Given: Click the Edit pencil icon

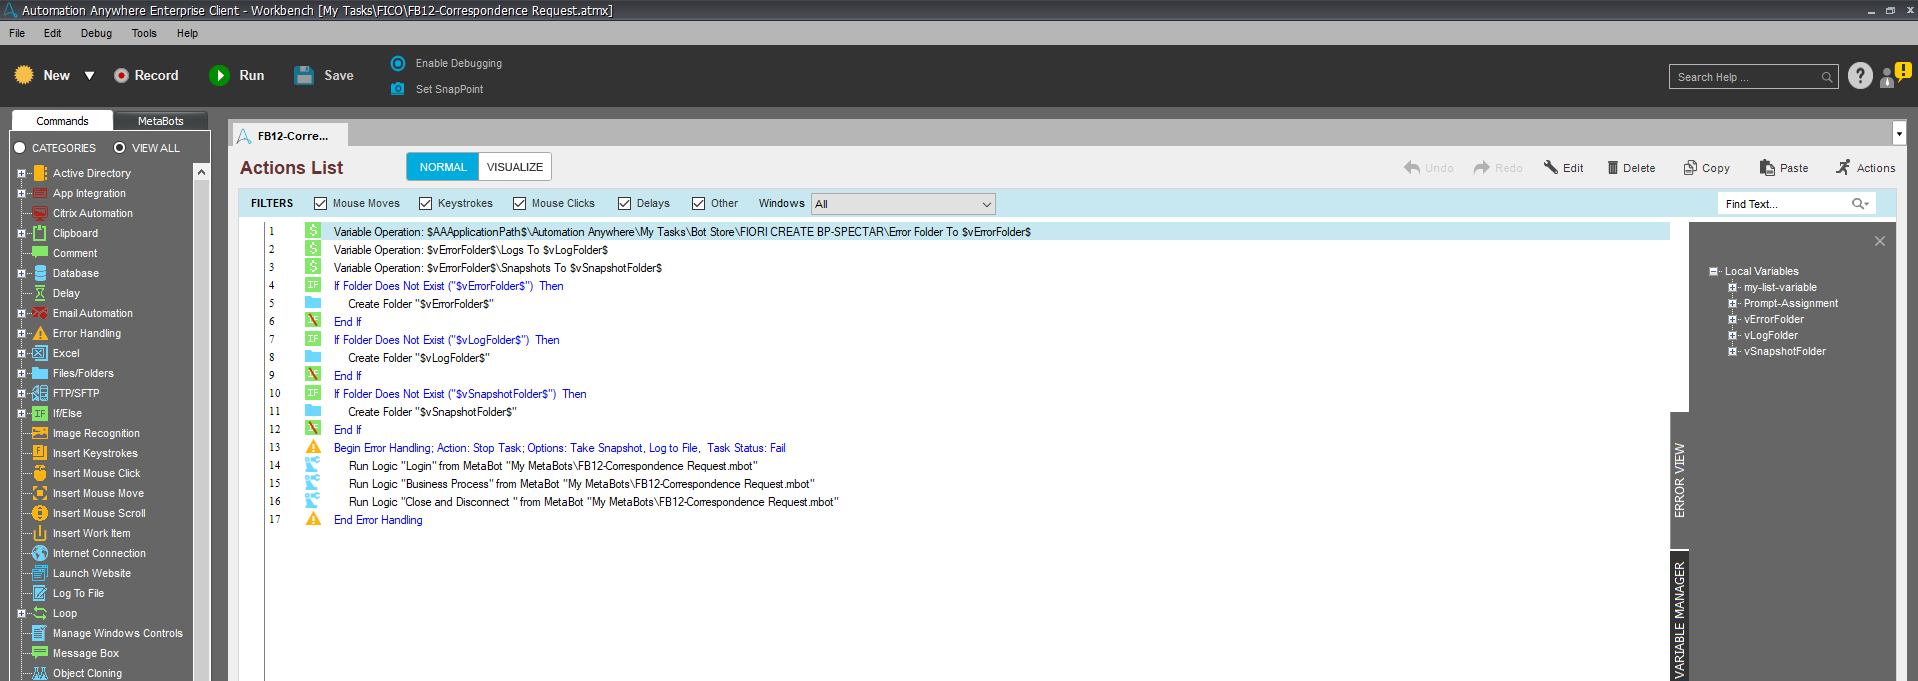Looking at the screenshot, I should pyautogui.click(x=1551, y=167).
